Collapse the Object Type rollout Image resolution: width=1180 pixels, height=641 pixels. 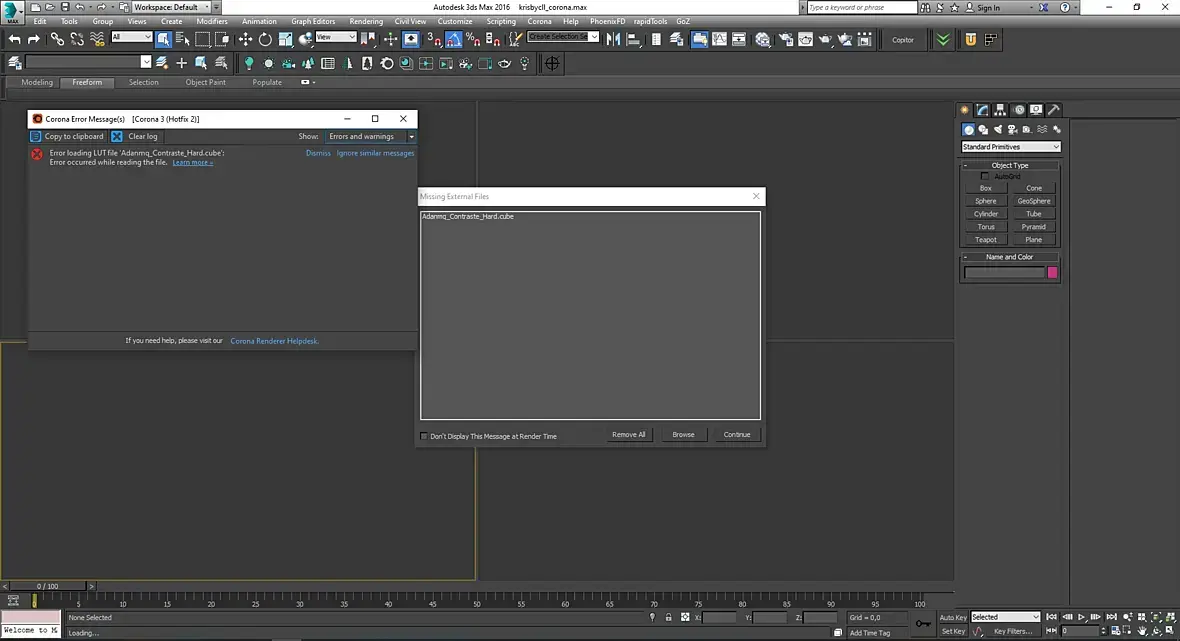1009,165
